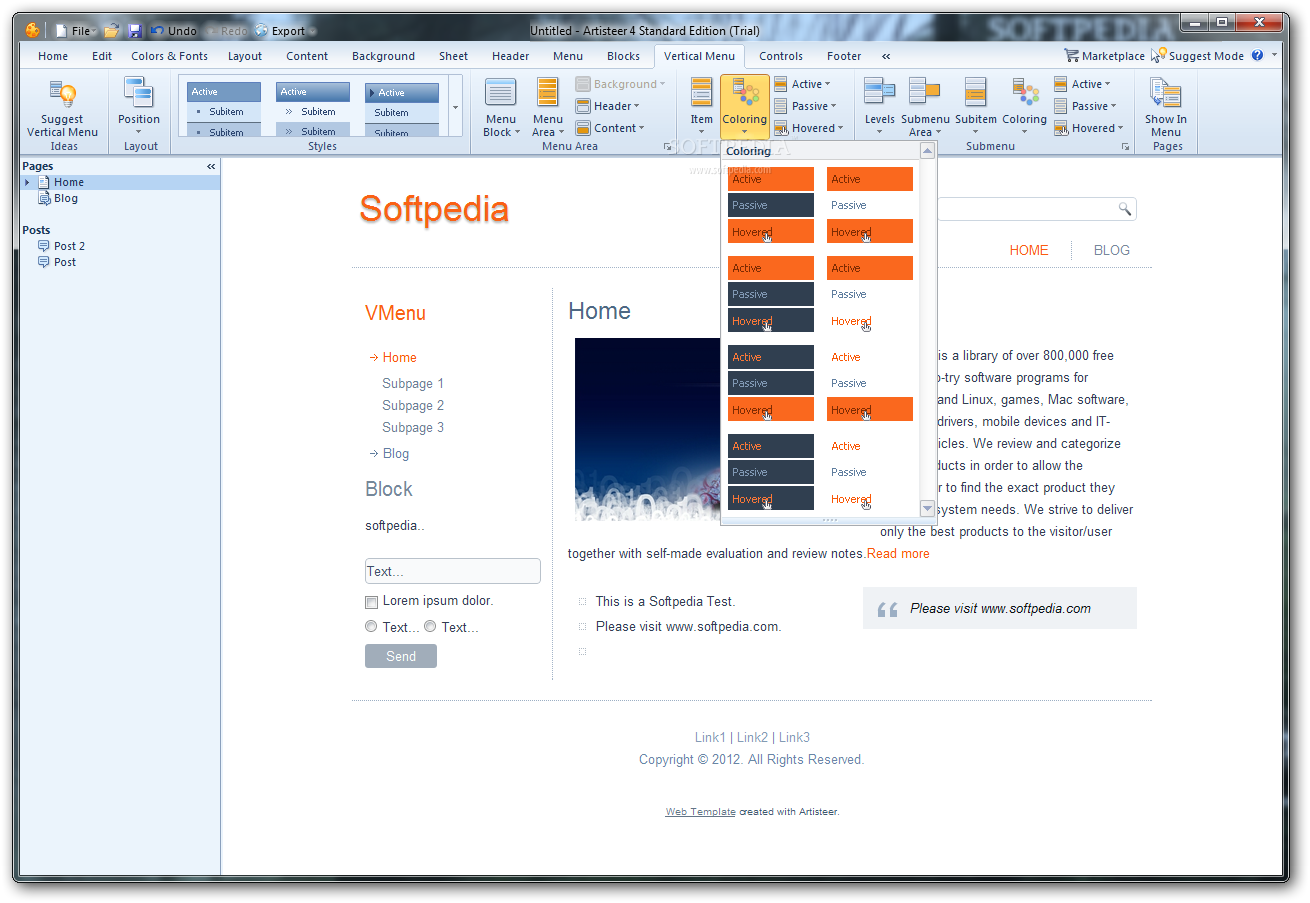Screen dimensions: 1310x903
Task: Open the Sheet ribbon tab
Action: point(453,56)
